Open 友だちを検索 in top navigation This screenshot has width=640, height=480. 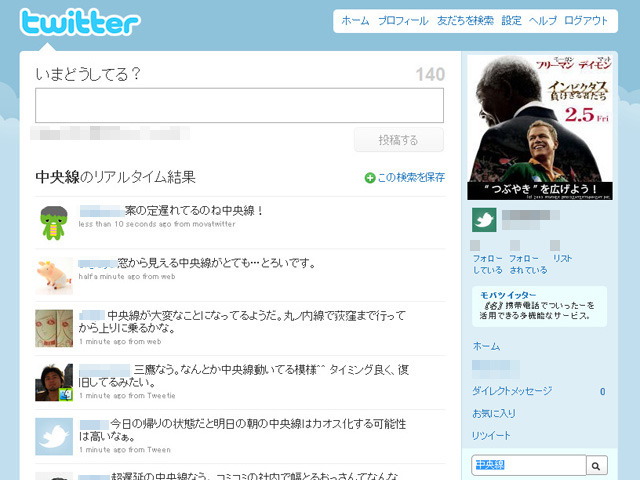point(465,21)
